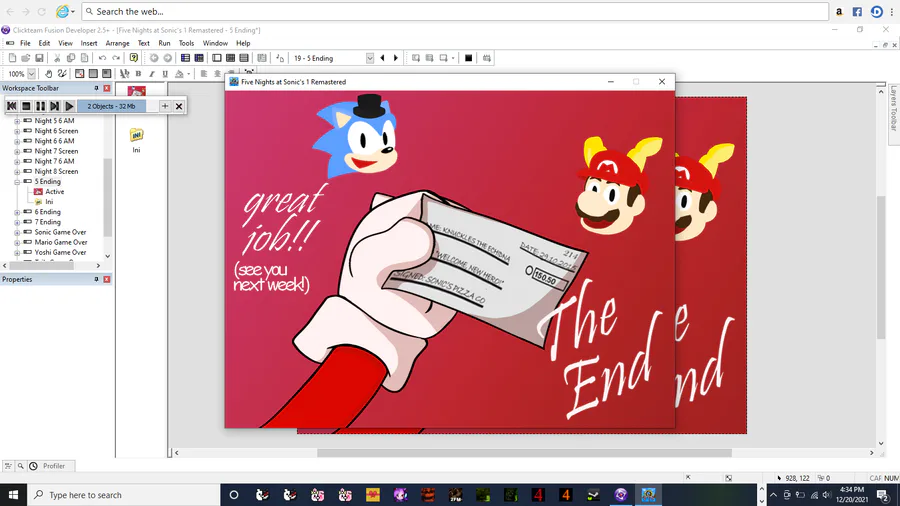
Task: Rewind the running application
Action: point(11,106)
